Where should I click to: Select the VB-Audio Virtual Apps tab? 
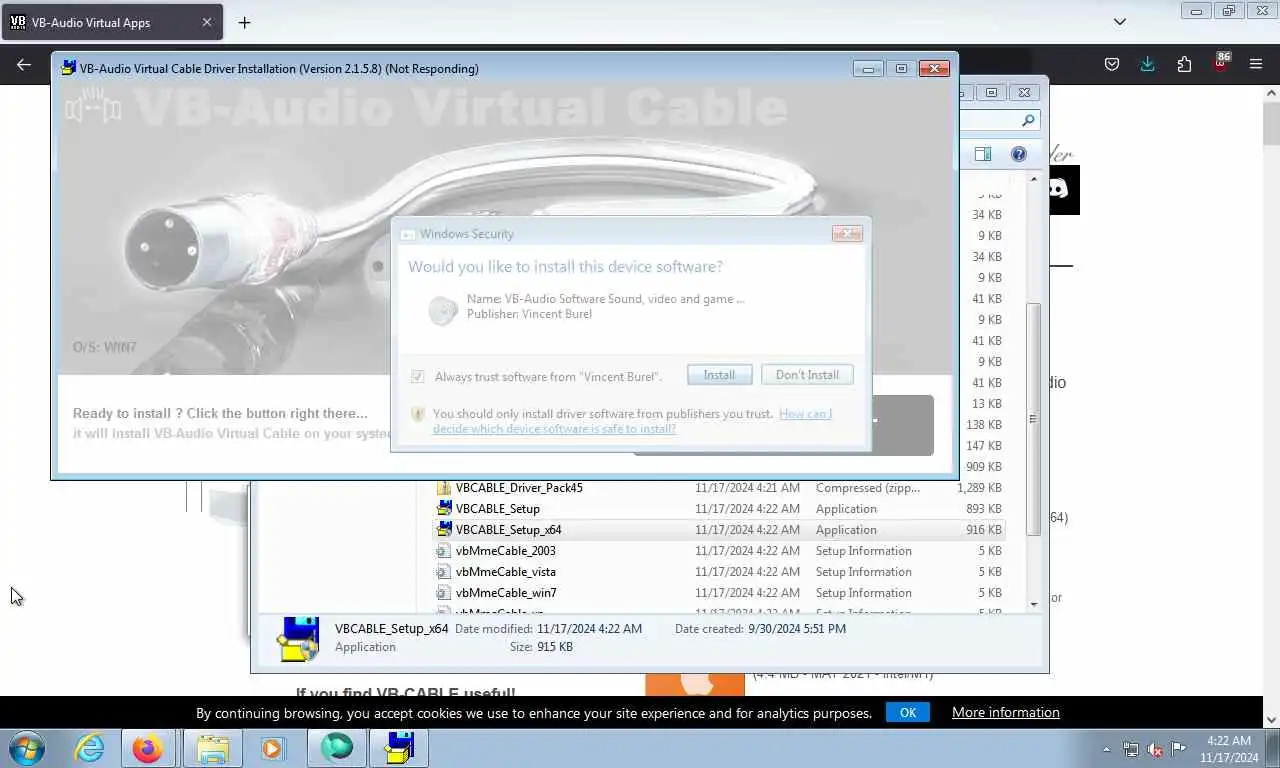112,22
